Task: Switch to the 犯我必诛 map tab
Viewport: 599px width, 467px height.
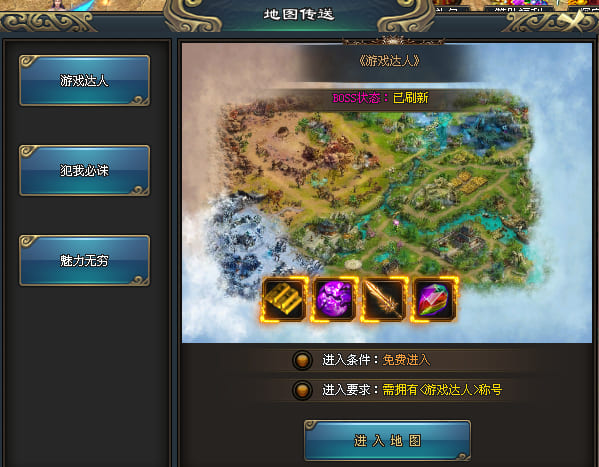Action: [x=84, y=170]
